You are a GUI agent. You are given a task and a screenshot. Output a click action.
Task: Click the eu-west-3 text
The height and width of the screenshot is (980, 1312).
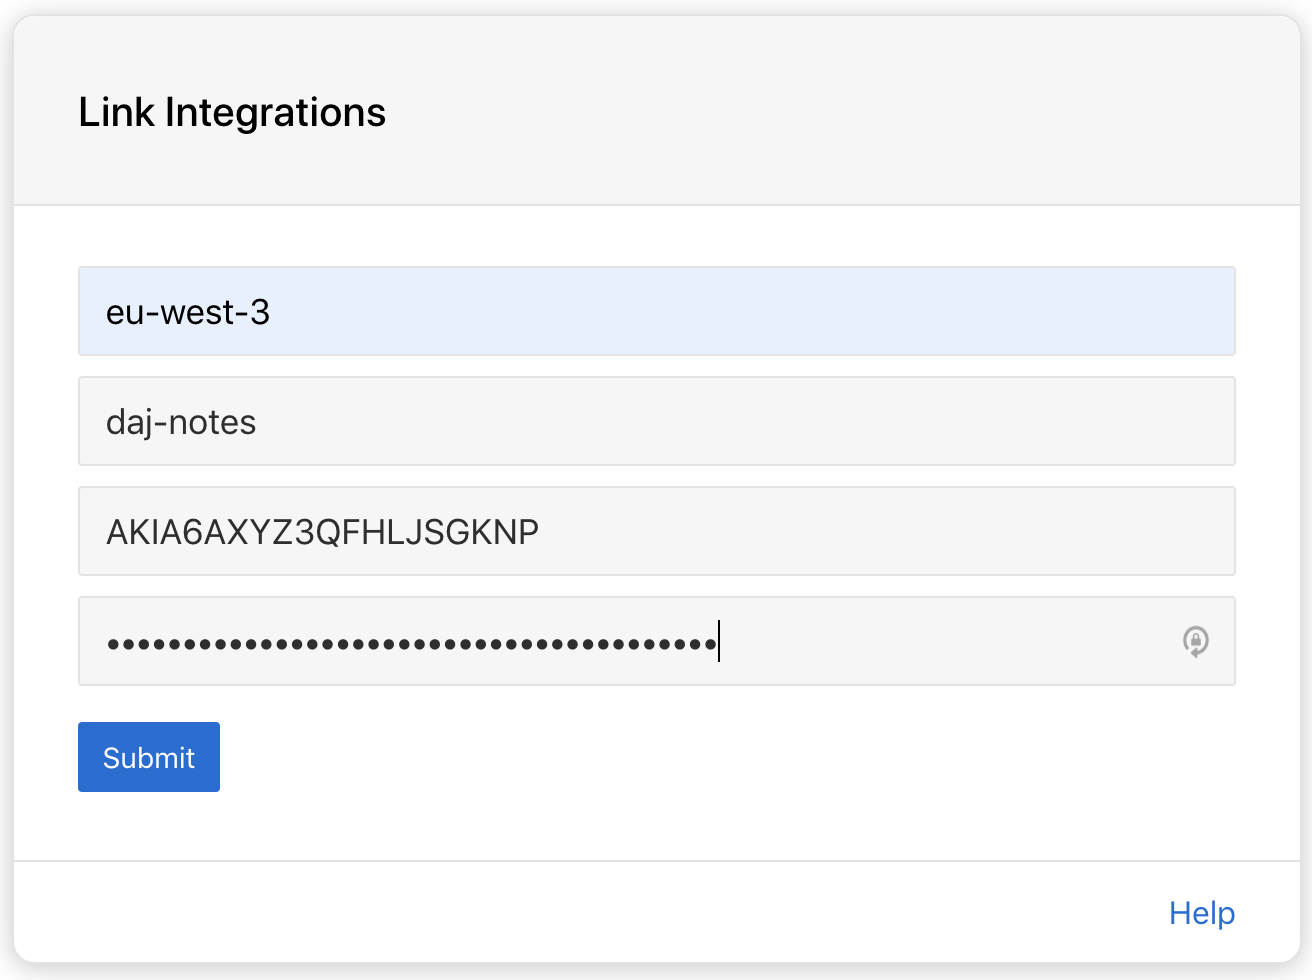188,312
